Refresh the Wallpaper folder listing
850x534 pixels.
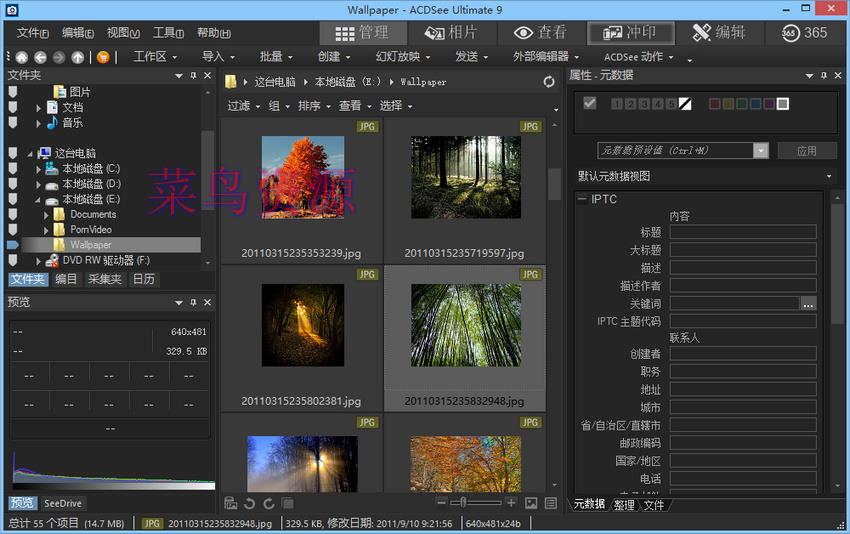click(x=549, y=82)
